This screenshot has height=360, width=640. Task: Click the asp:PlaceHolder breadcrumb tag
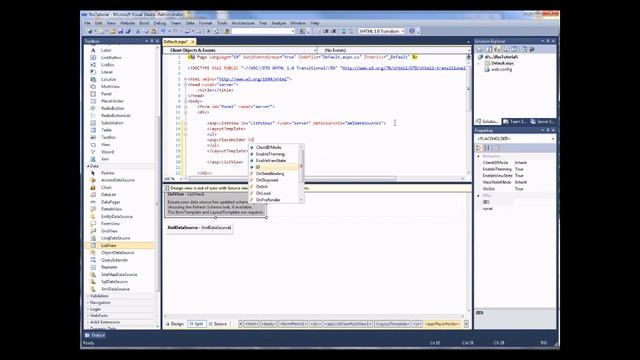(442, 324)
